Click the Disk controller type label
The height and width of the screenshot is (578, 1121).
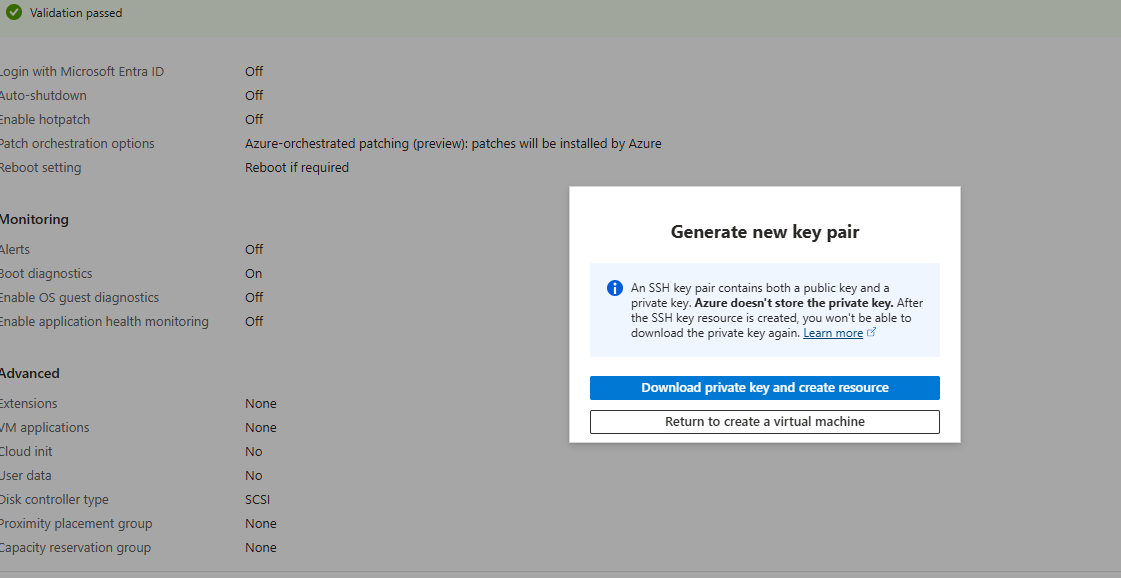click(54, 499)
